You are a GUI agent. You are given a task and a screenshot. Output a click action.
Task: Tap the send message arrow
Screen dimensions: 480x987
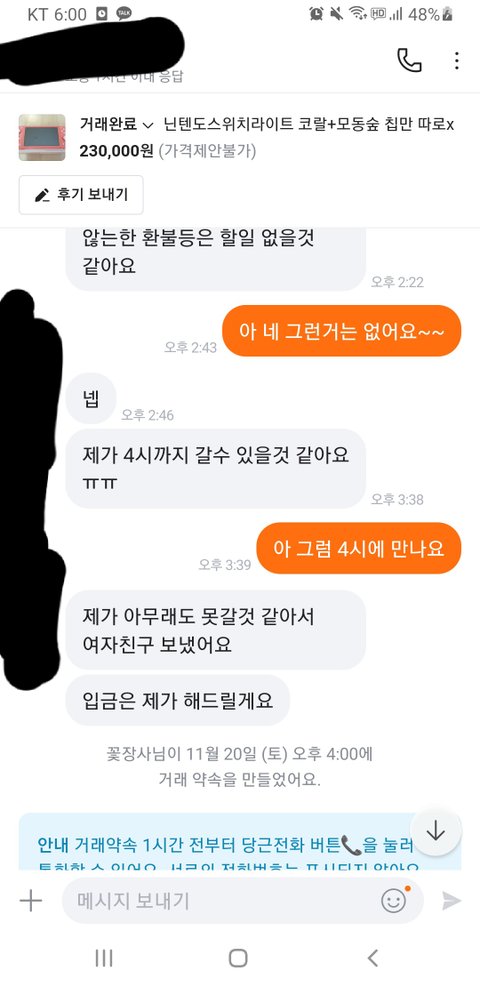tap(451, 901)
